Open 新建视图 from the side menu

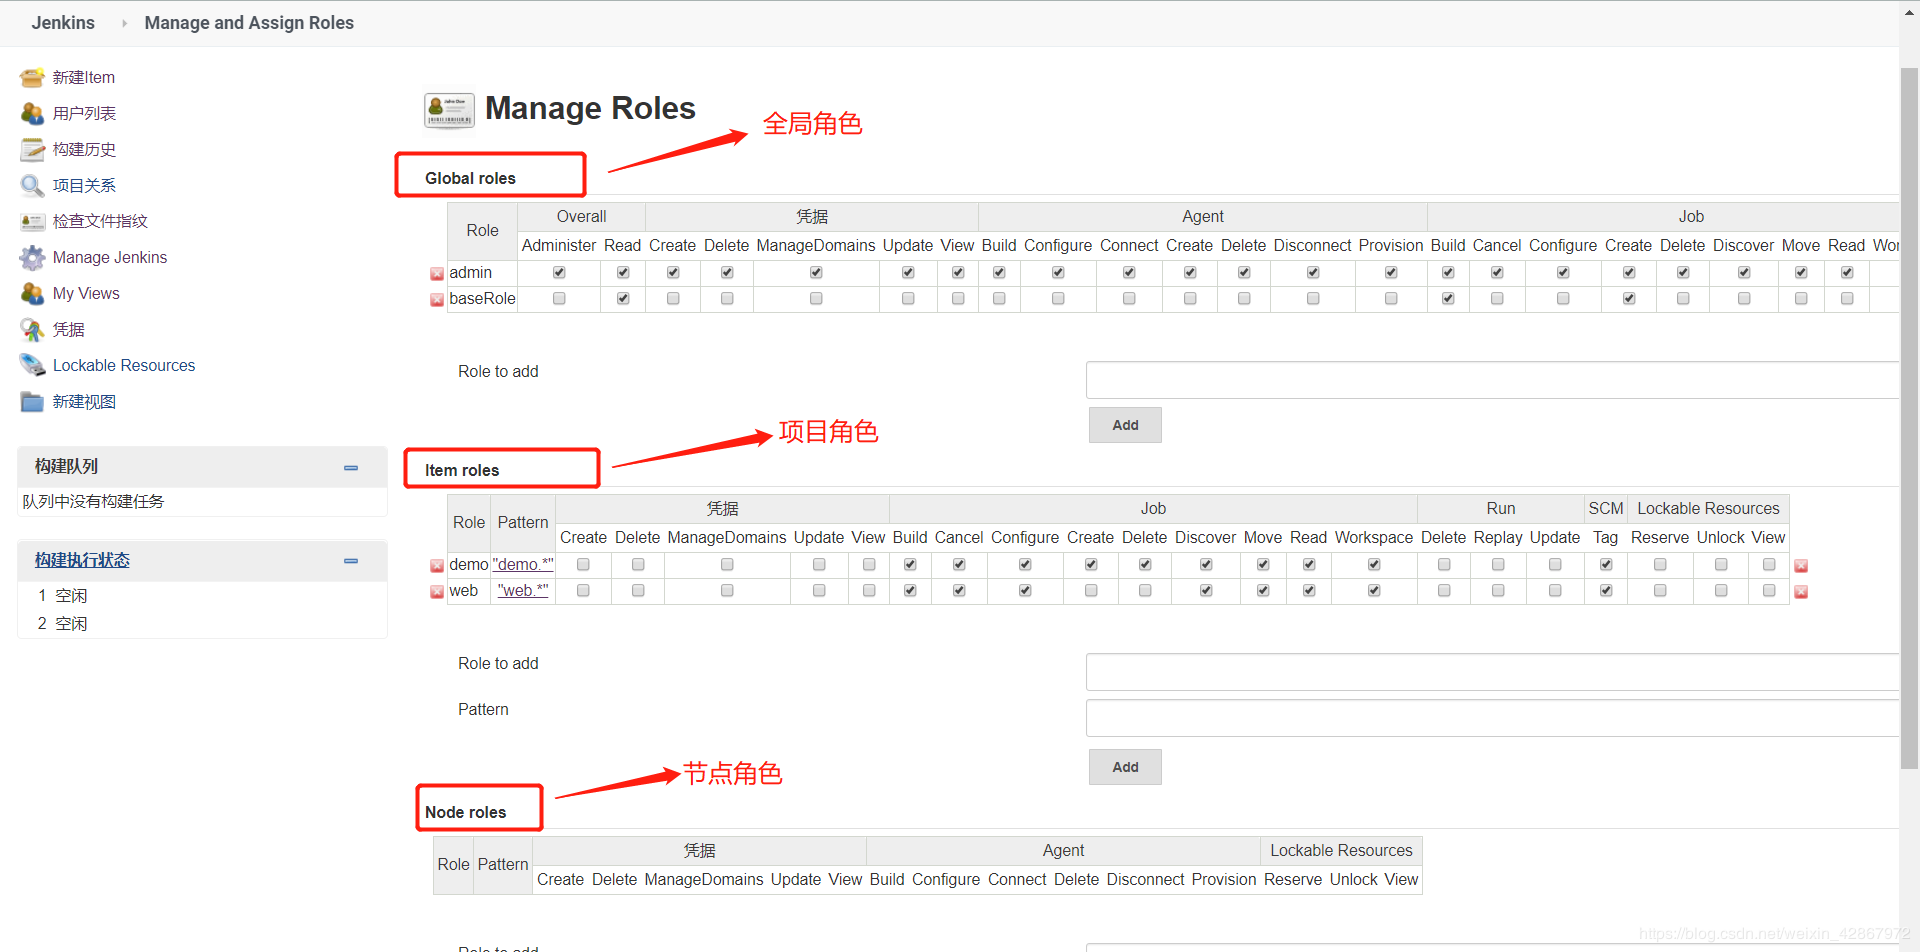click(x=84, y=402)
